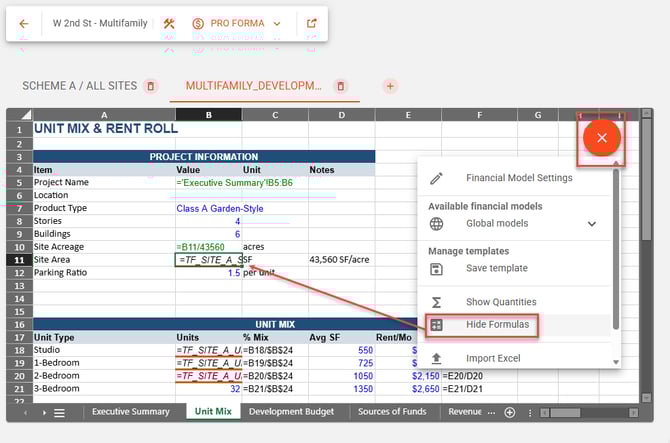Click Import Excel
670x443 pixels.
(x=493, y=358)
